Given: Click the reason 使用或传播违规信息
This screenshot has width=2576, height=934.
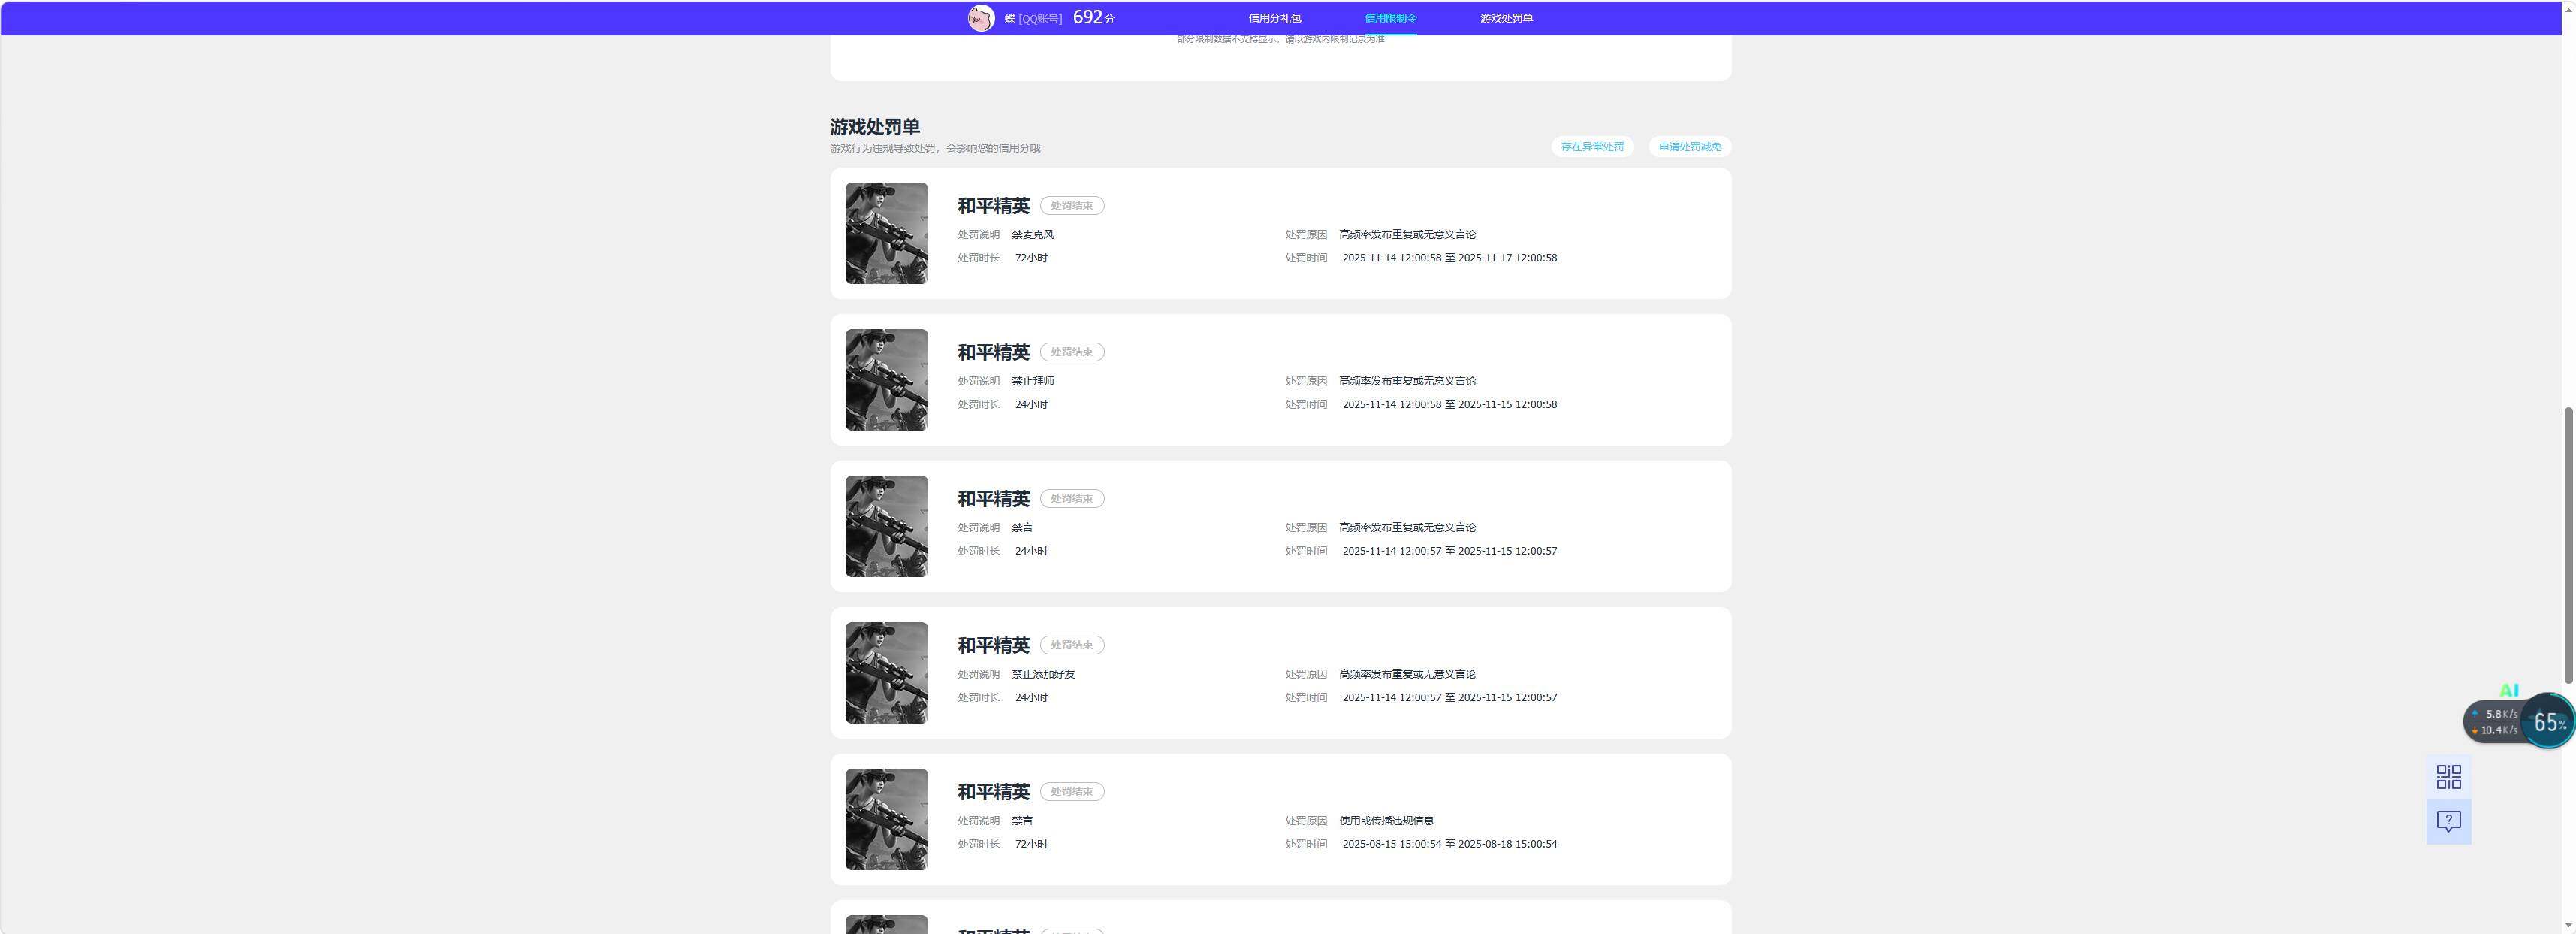Looking at the screenshot, I should coord(1386,820).
